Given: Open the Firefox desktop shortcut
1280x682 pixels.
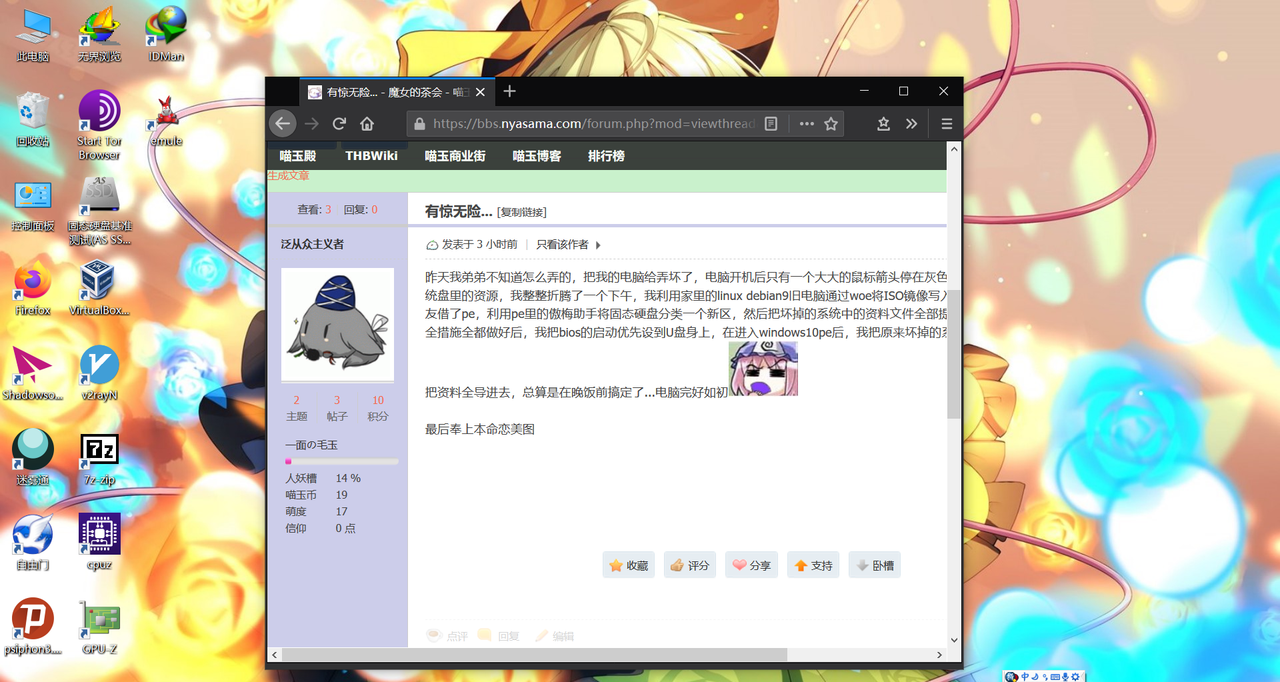Looking at the screenshot, I should (x=33, y=289).
